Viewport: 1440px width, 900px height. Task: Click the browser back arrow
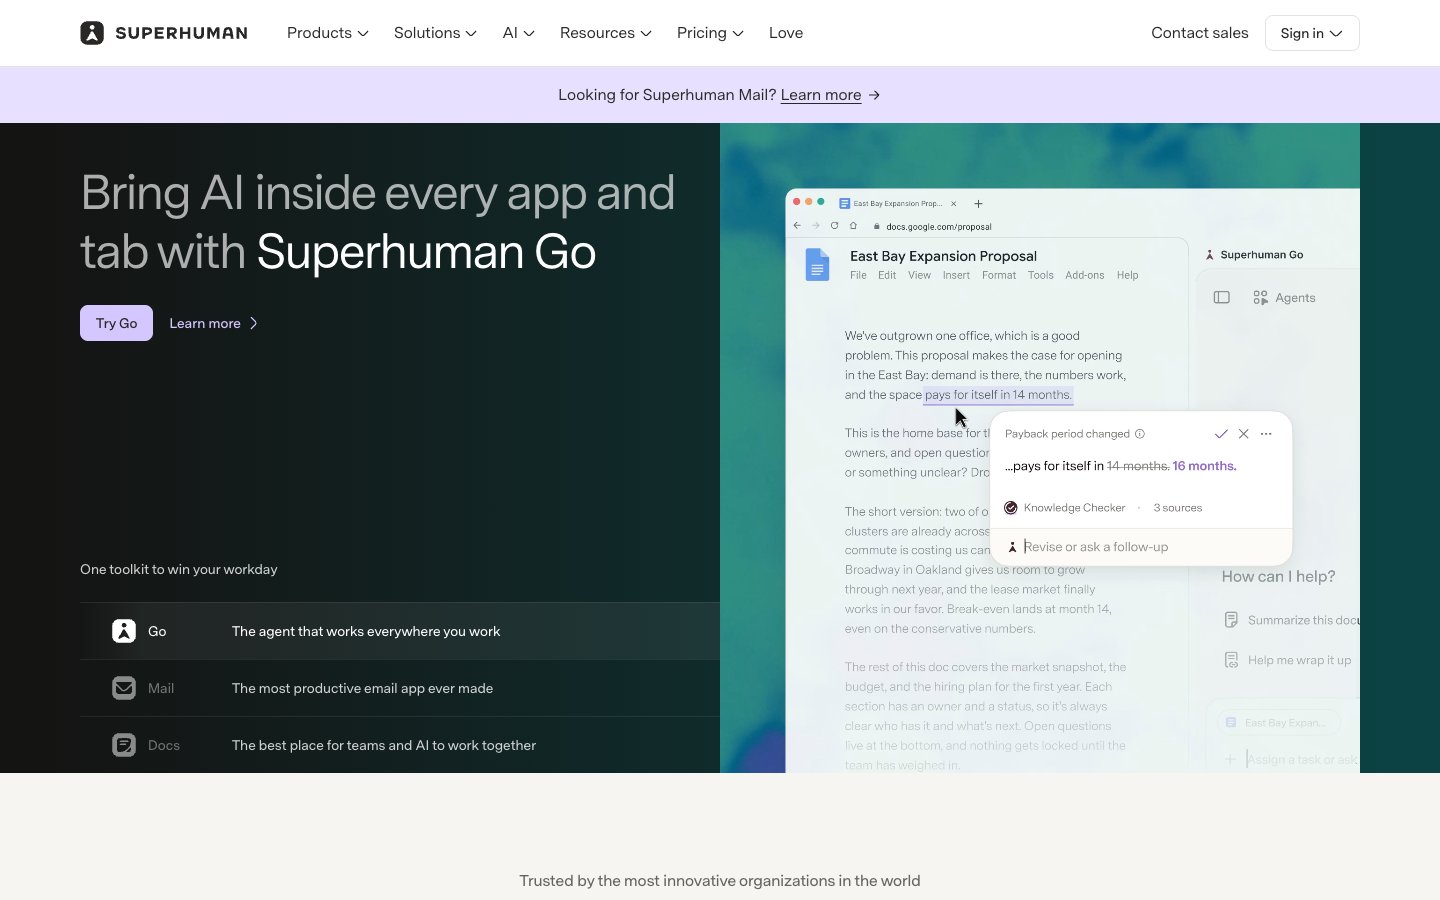click(x=797, y=226)
